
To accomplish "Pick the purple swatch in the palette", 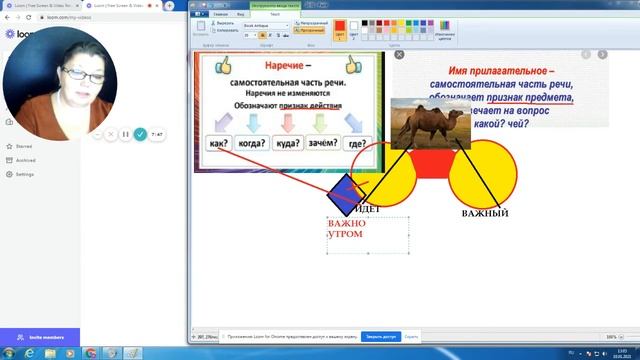I will click(x=431, y=23).
